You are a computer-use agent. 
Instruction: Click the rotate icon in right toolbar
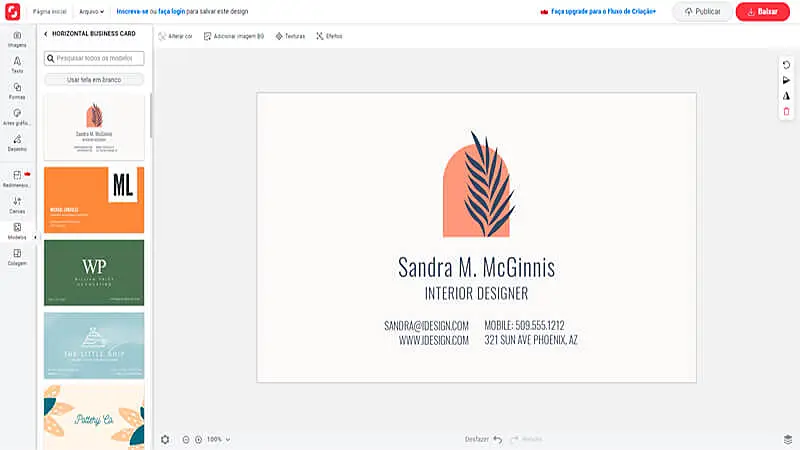(786, 65)
